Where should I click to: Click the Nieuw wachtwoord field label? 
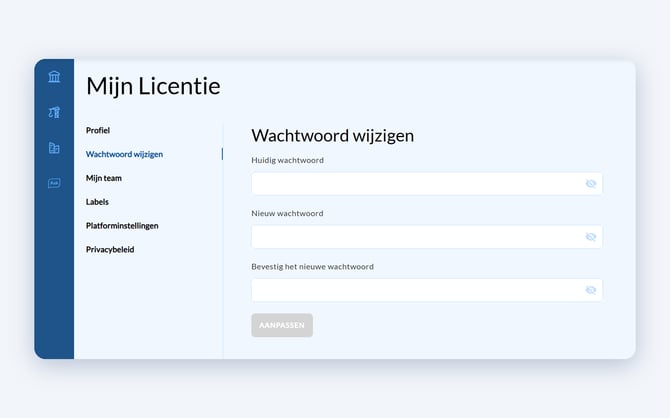[287, 213]
